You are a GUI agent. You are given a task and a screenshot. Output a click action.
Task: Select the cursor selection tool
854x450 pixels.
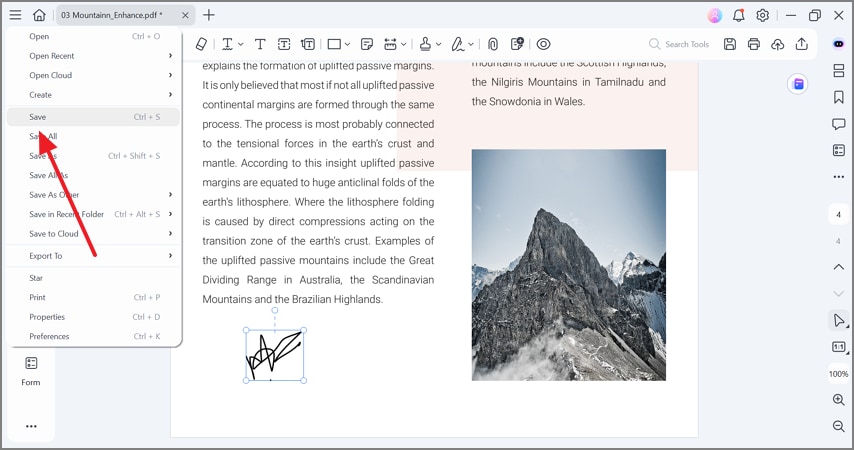click(839, 320)
